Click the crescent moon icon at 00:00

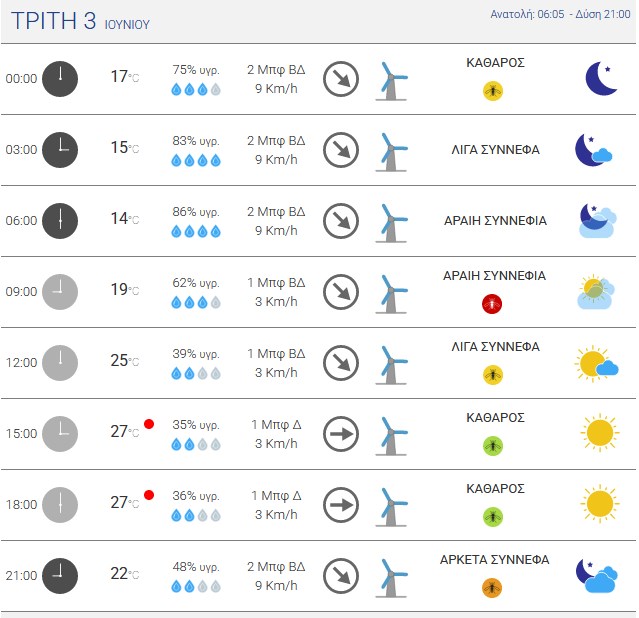[x=601, y=78]
